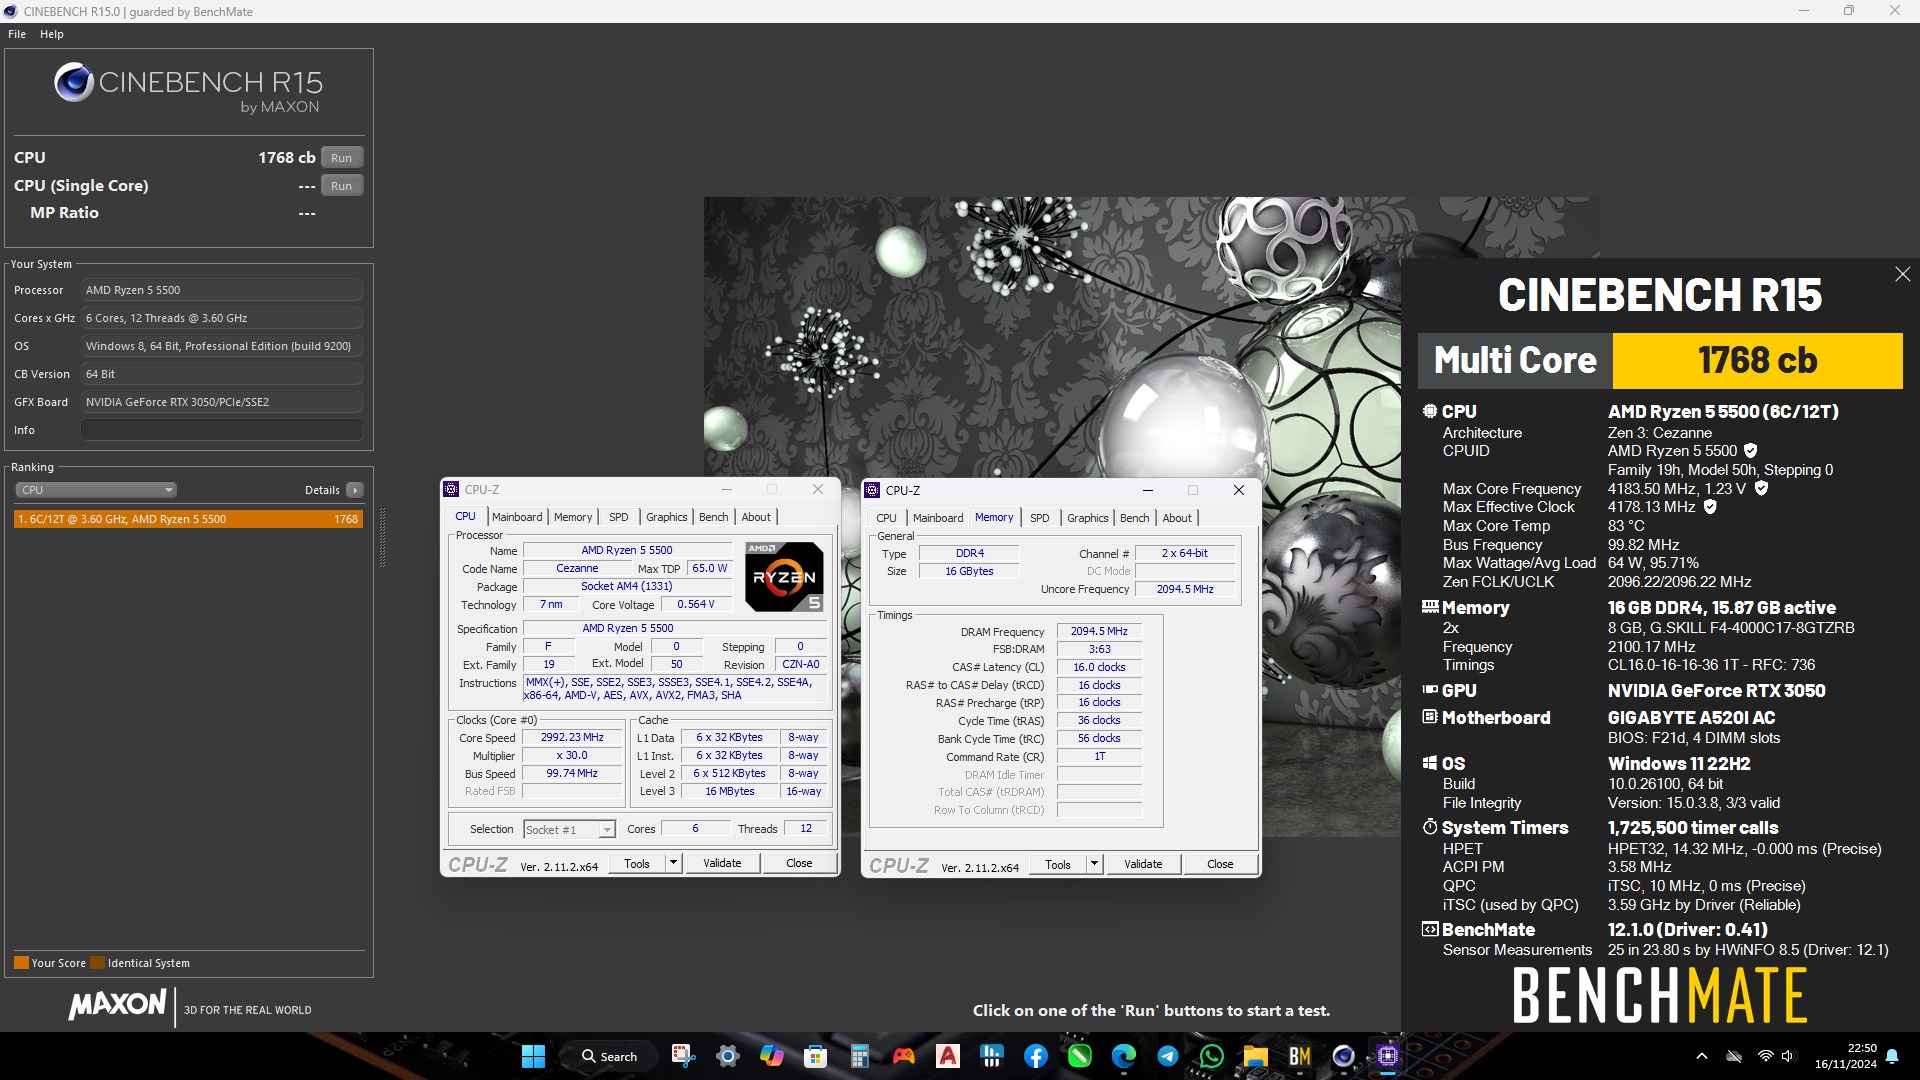Open the clock and date in the taskbar

coord(1845,1056)
